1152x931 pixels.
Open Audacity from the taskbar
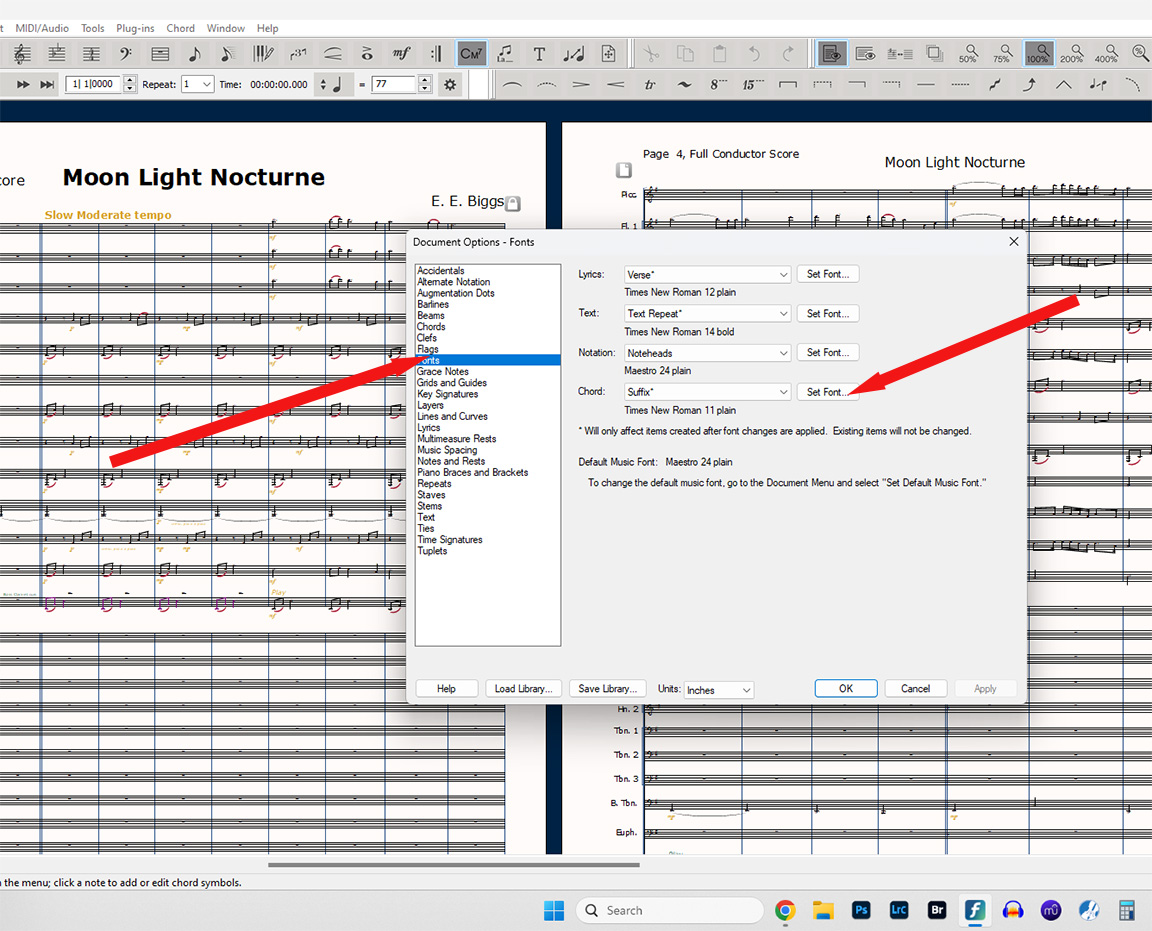click(1013, 910)
